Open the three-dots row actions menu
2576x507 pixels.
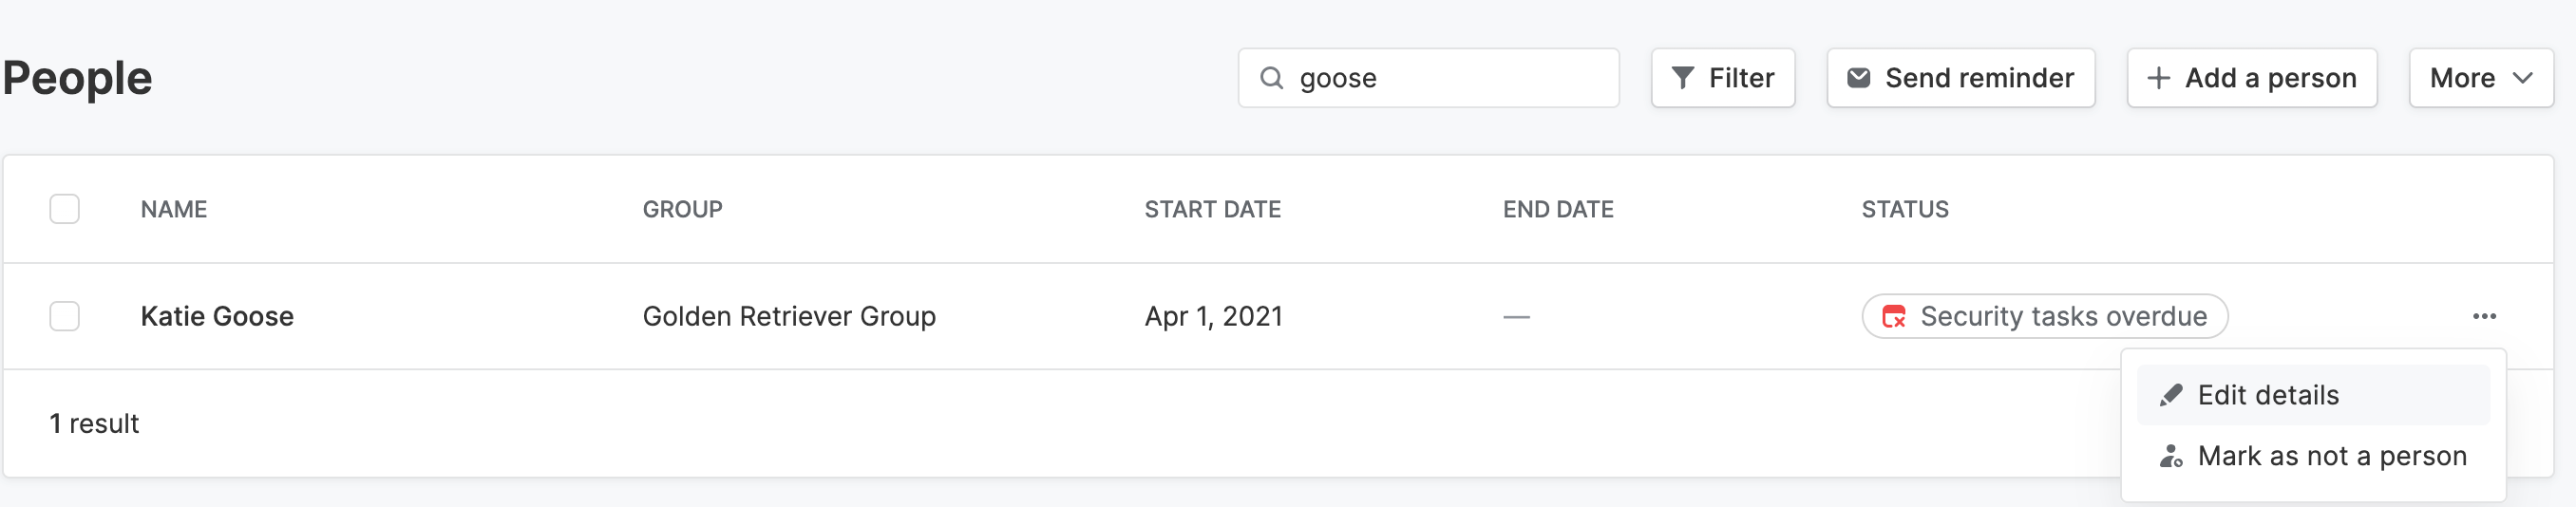2484,316
